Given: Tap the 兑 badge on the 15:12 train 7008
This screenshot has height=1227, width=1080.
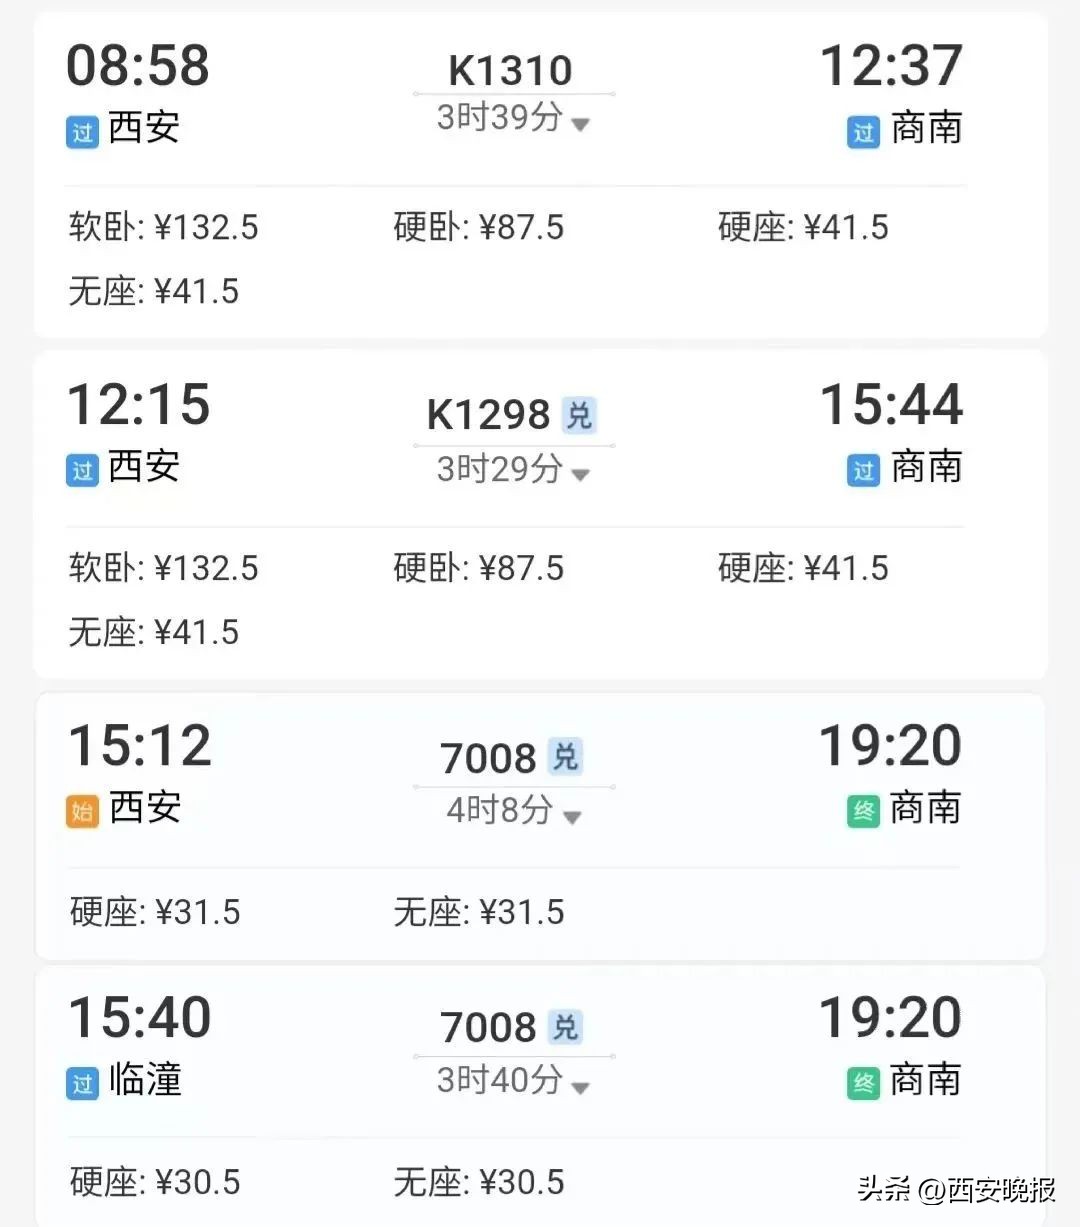Looking at the screenshot, I should point(566,757).
